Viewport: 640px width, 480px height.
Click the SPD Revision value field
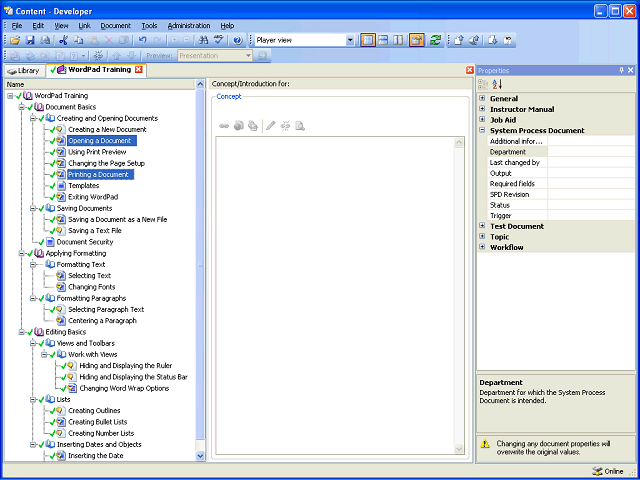point(591,194)
